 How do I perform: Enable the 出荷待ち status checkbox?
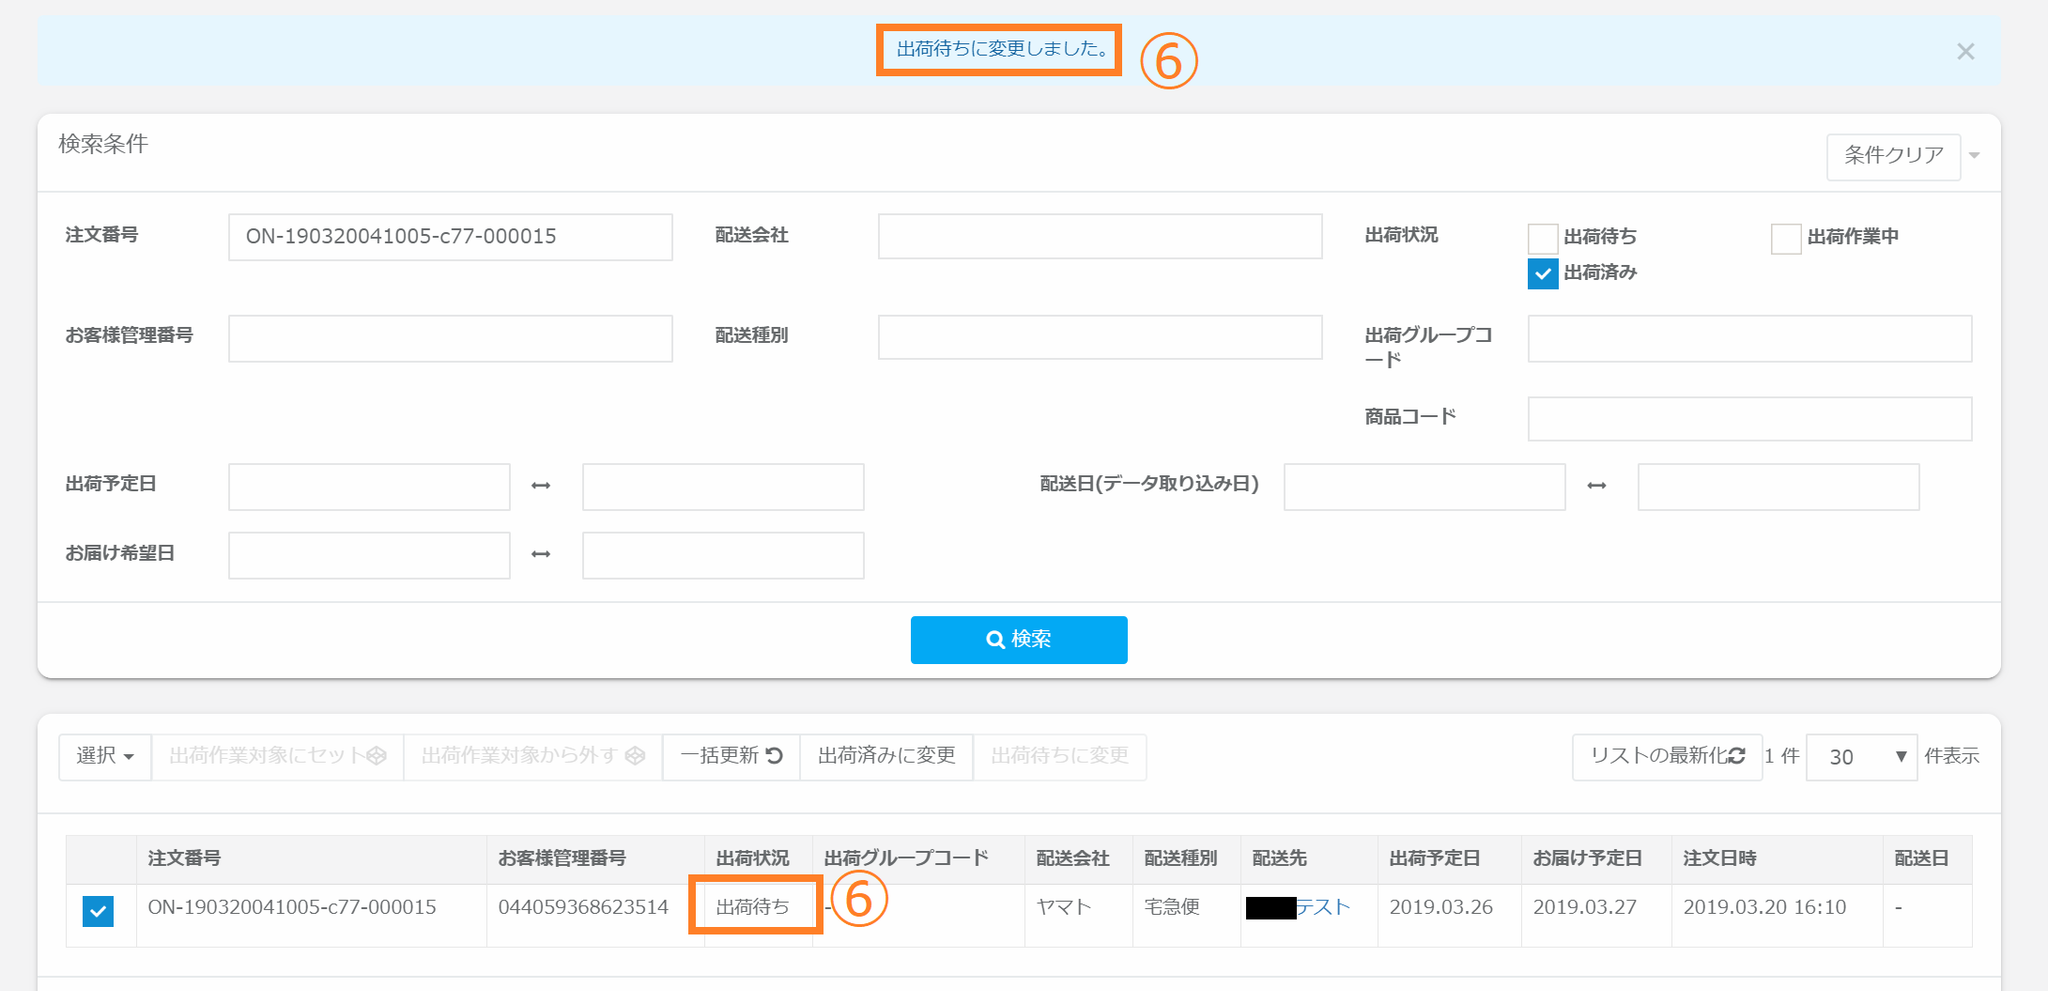pyautogui.click(x=1542, y=238)
